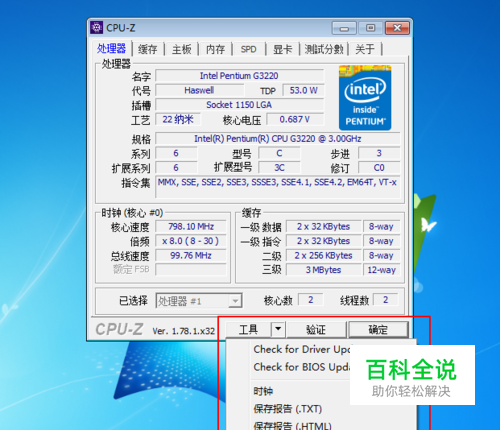
Task: Maximize the CPU-Z window
Action: 370,28
